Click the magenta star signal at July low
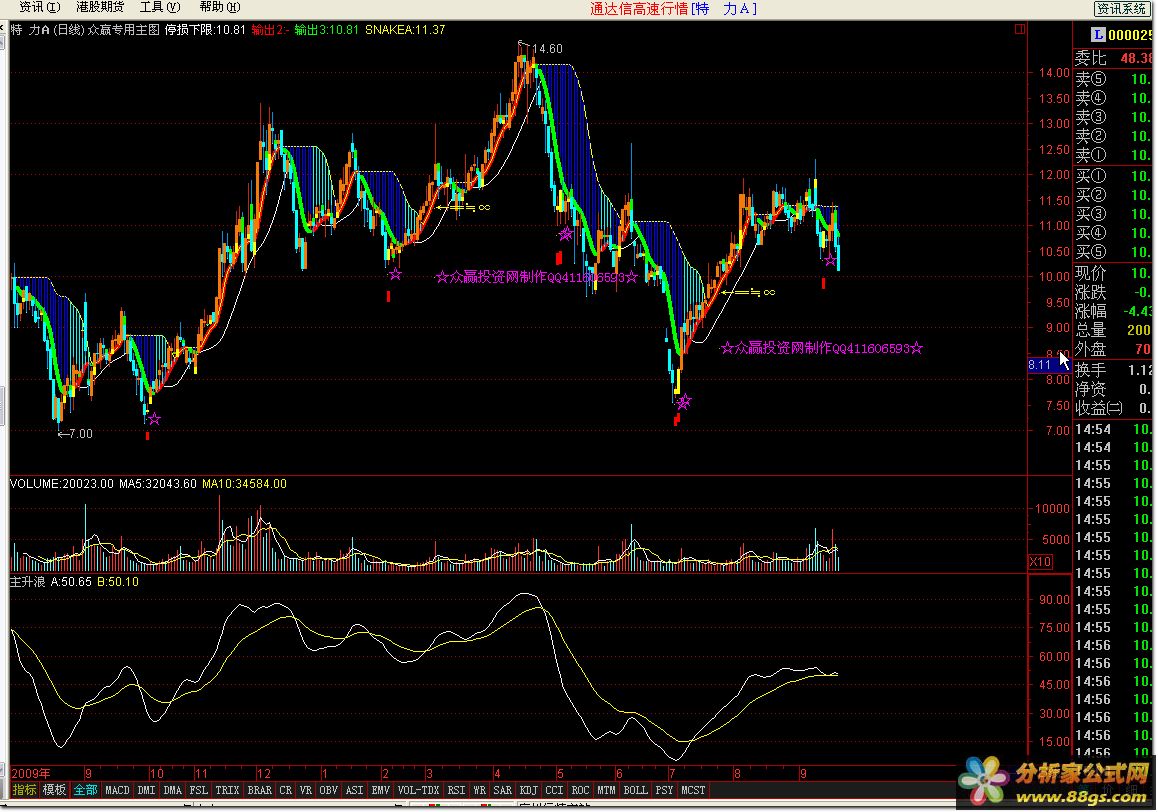 pyautogui.click(x=684, y=402)
